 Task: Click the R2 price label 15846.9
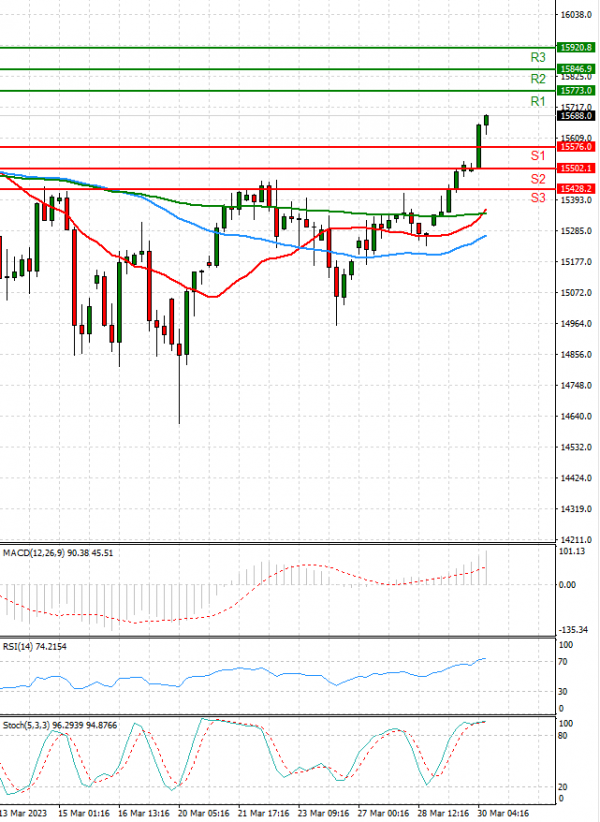[x=575, y=69]
